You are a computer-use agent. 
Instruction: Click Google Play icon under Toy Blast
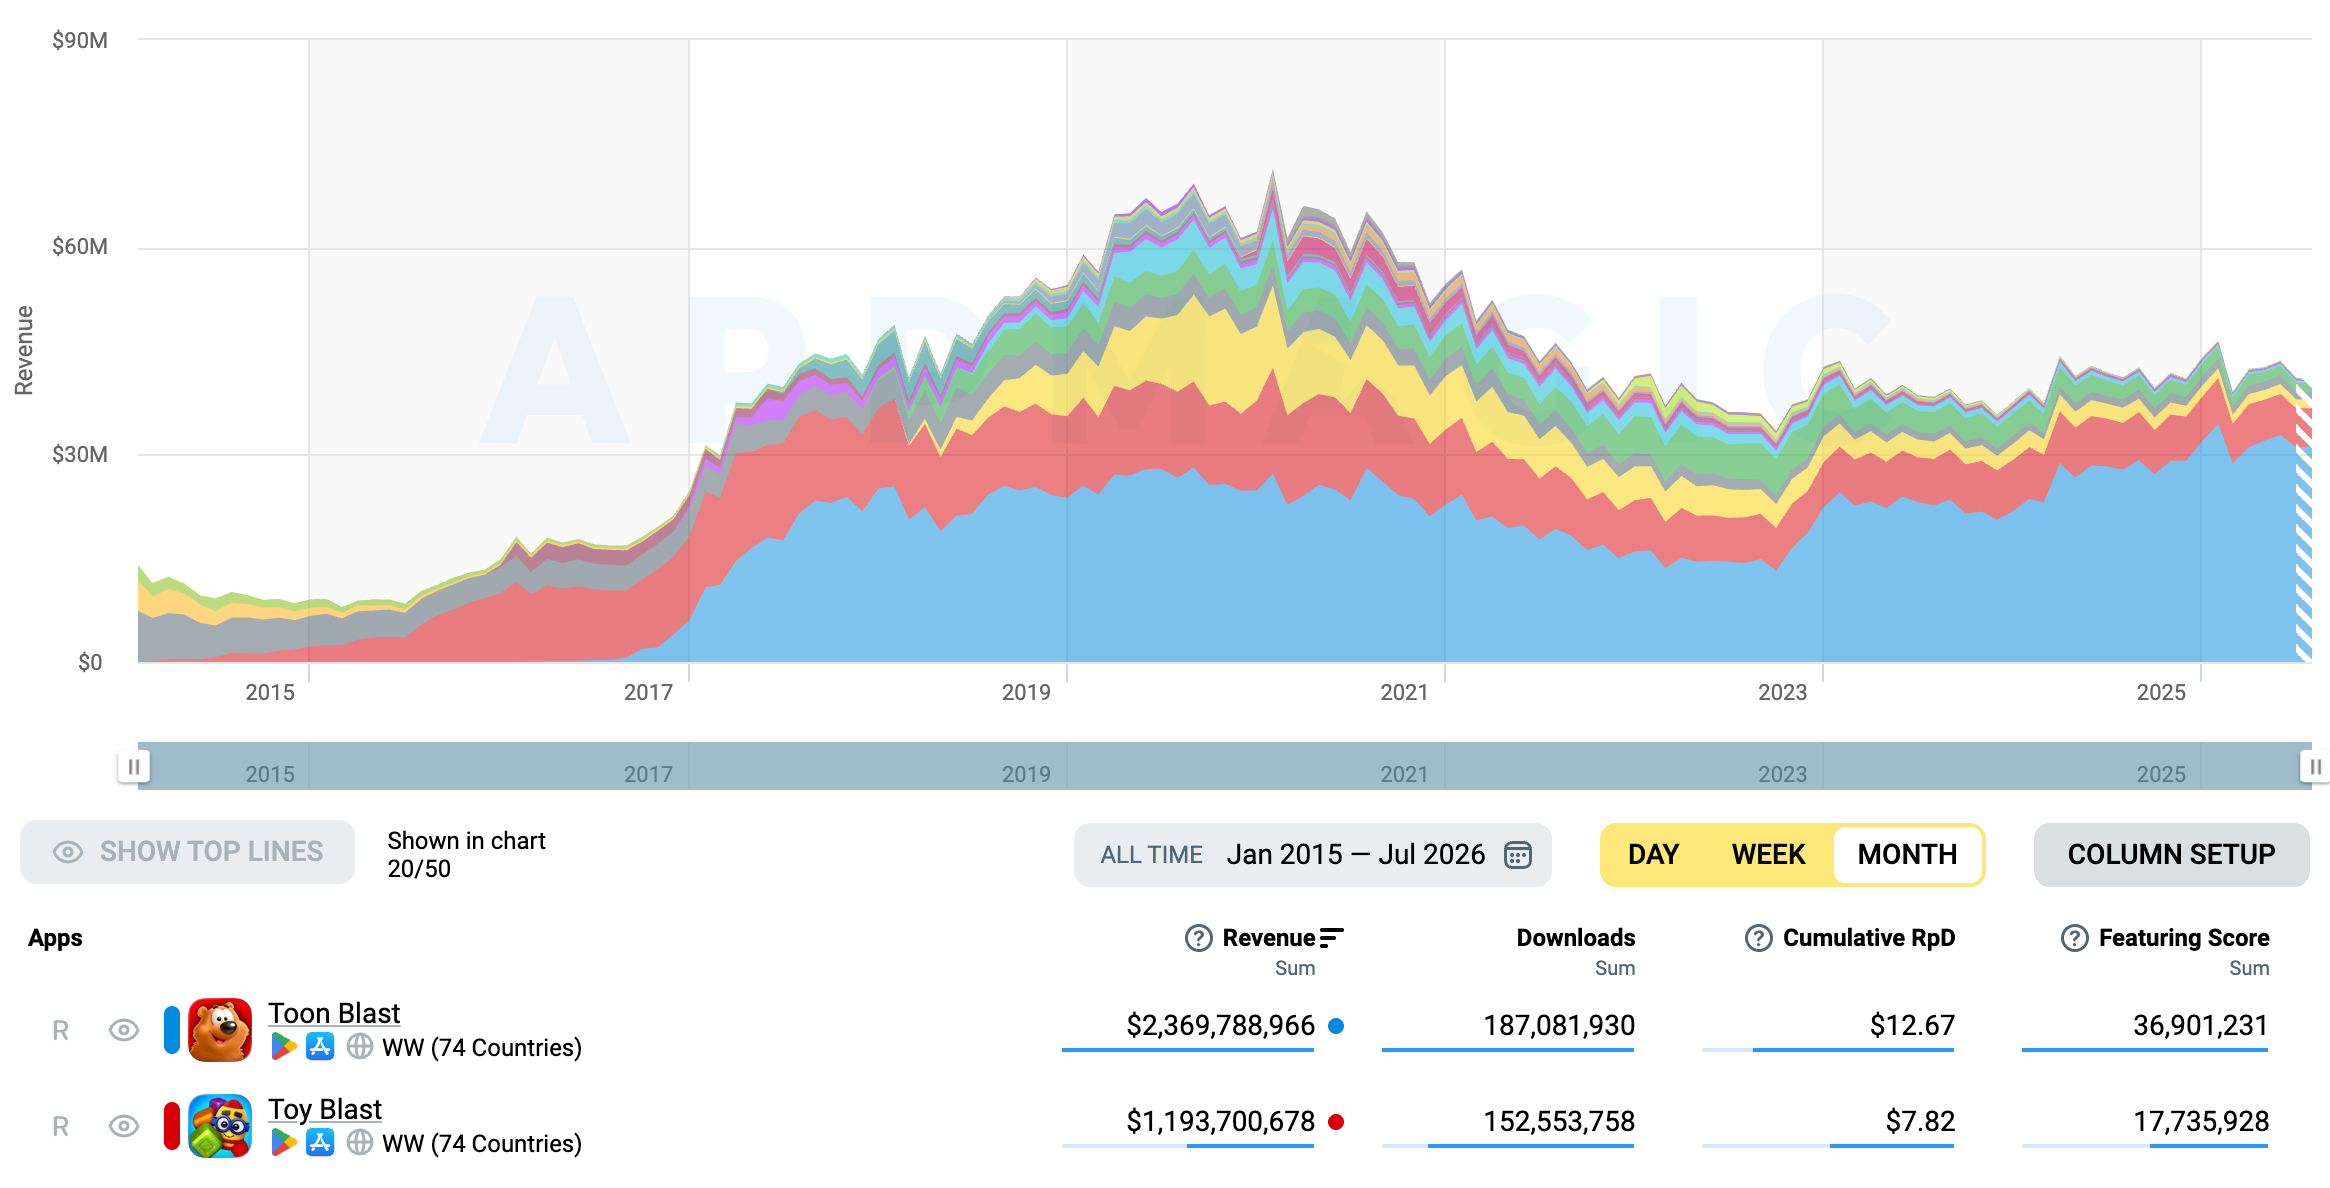tap(284, 1143)
